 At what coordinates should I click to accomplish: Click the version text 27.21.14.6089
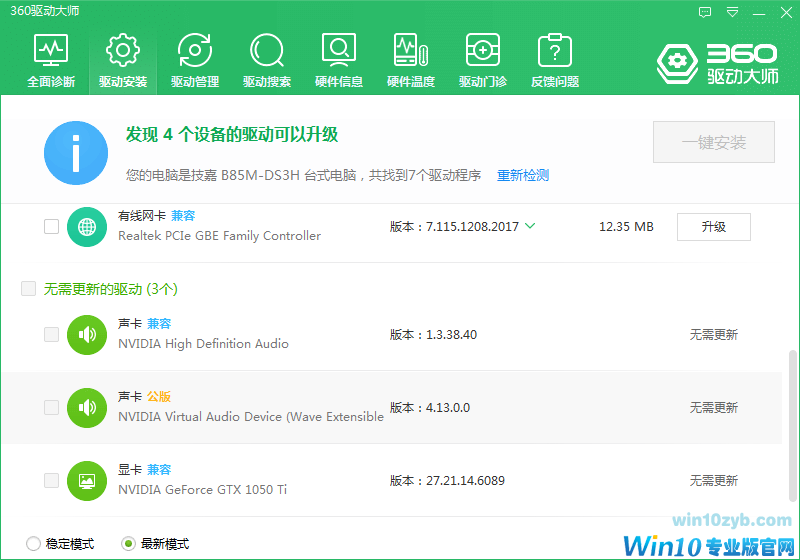pos(465,480)
